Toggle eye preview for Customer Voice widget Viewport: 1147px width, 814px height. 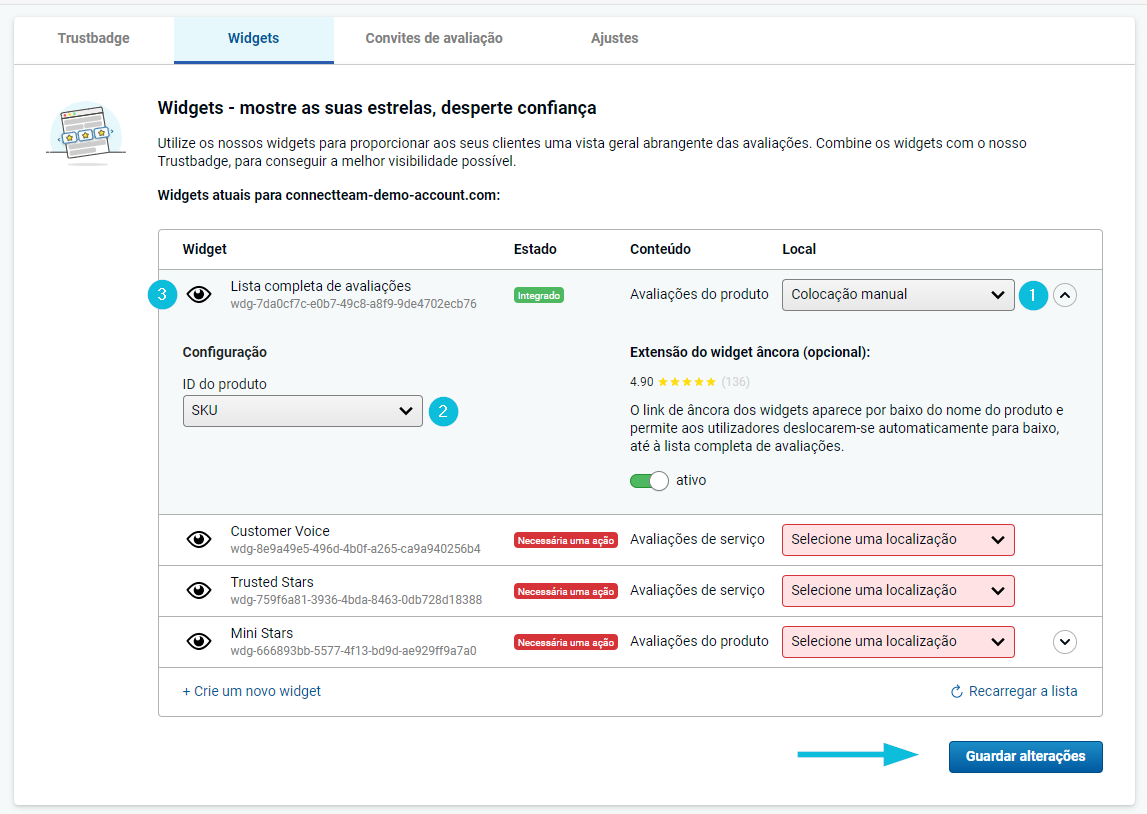(x=199, y=540)
